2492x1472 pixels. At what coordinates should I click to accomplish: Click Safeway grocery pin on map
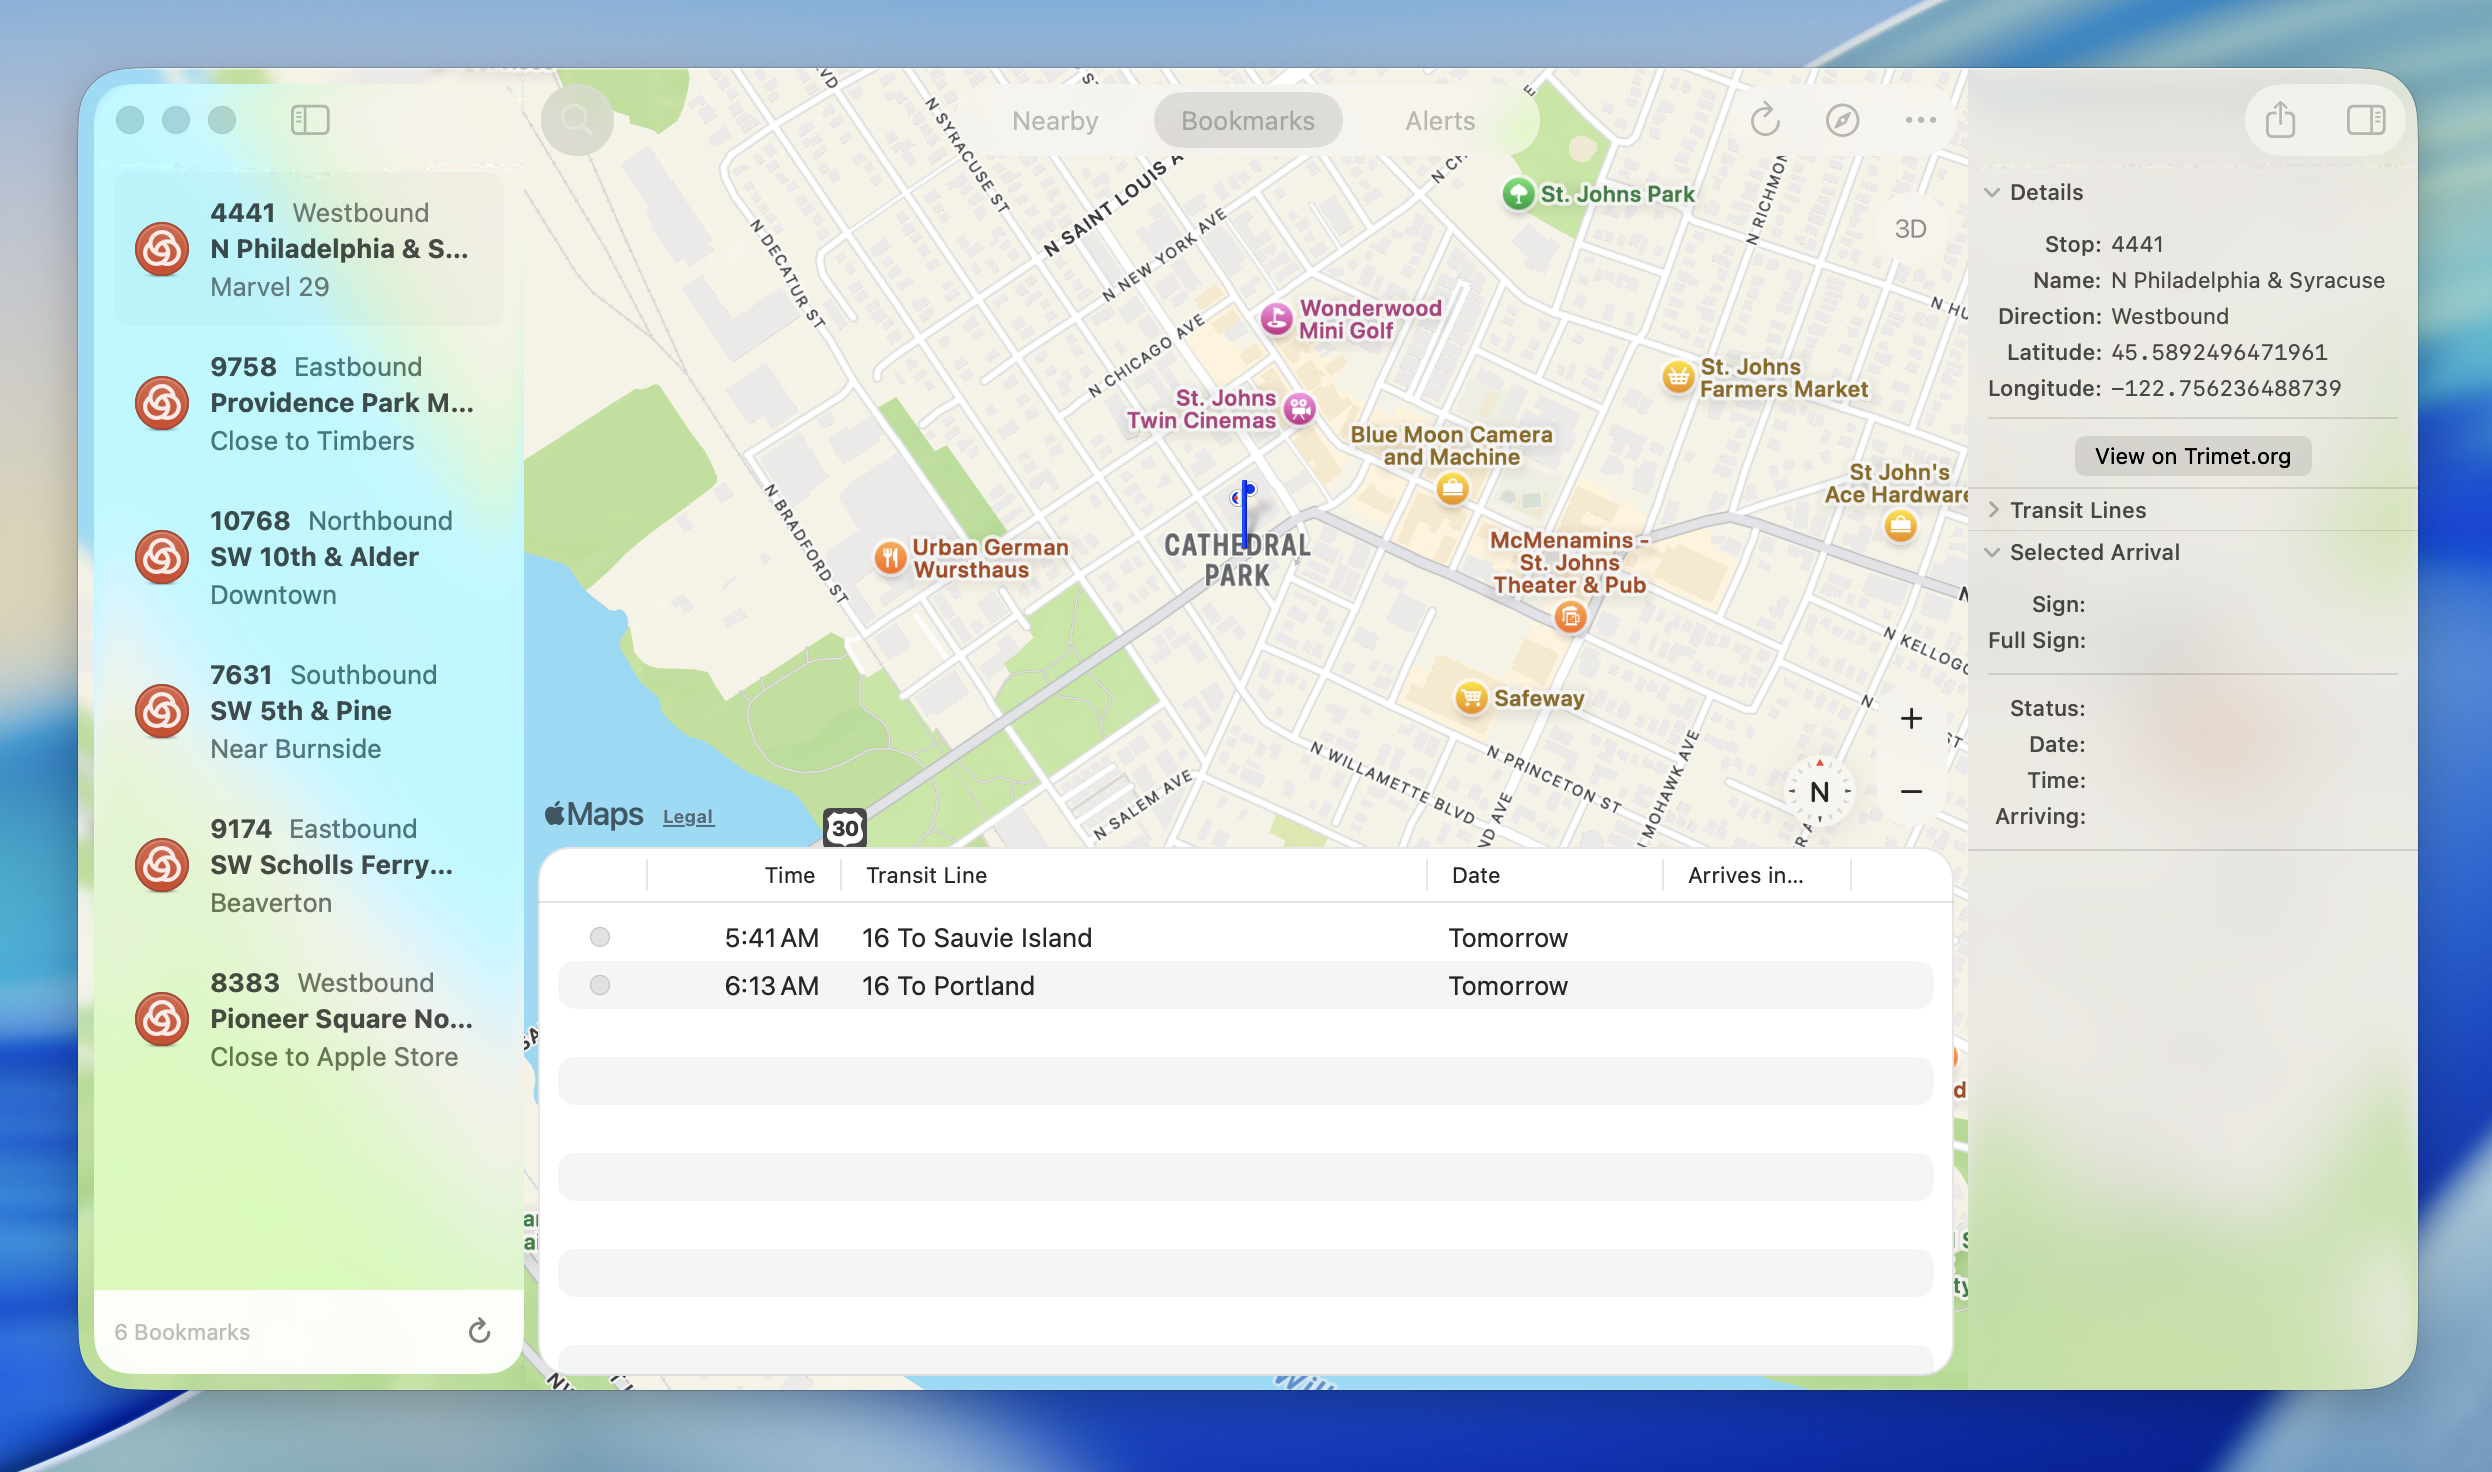click(x=1471, y=697)
